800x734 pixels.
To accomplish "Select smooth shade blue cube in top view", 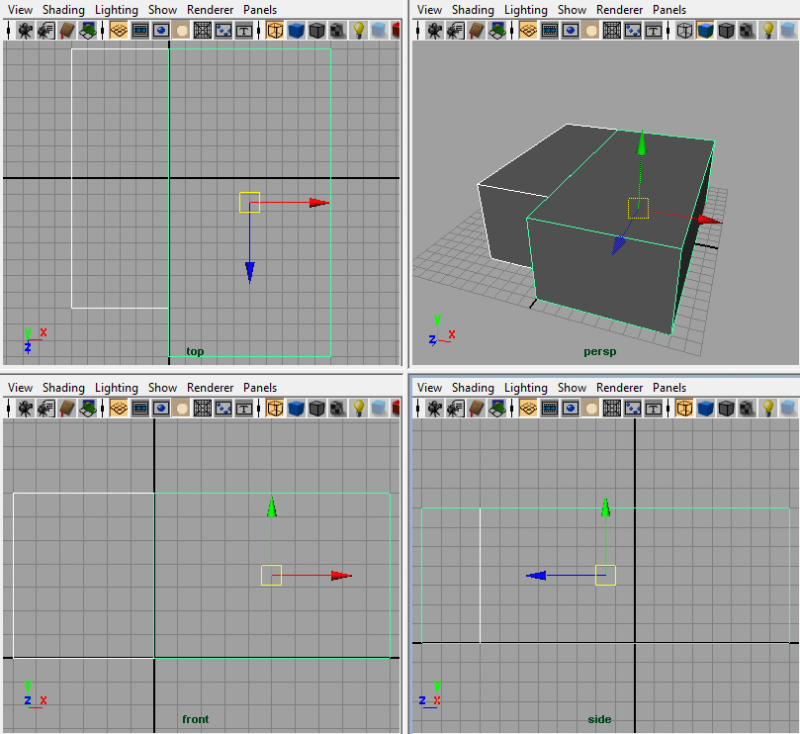I will [x=296, y=30].
